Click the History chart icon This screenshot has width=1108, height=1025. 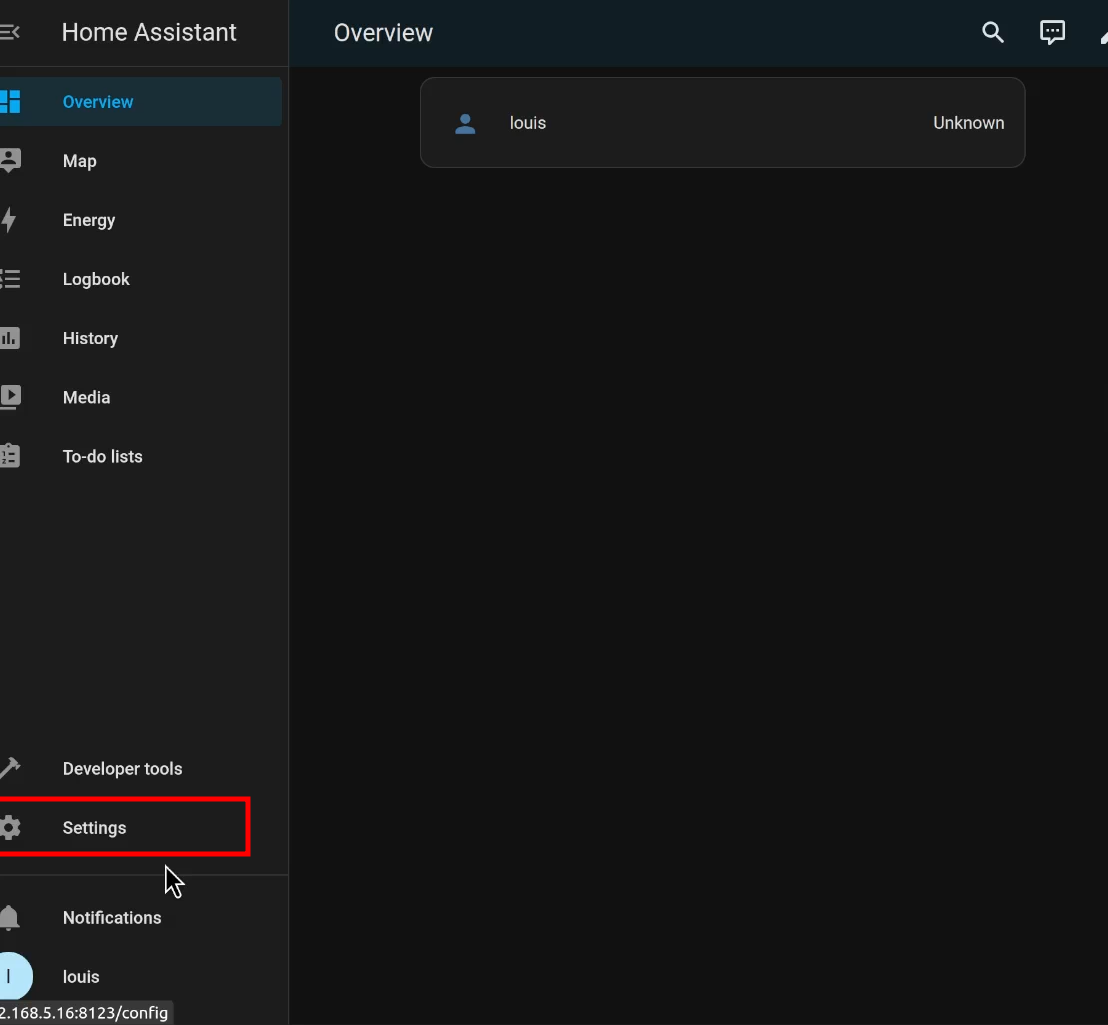pyautogui.click(x=10, y=338)
